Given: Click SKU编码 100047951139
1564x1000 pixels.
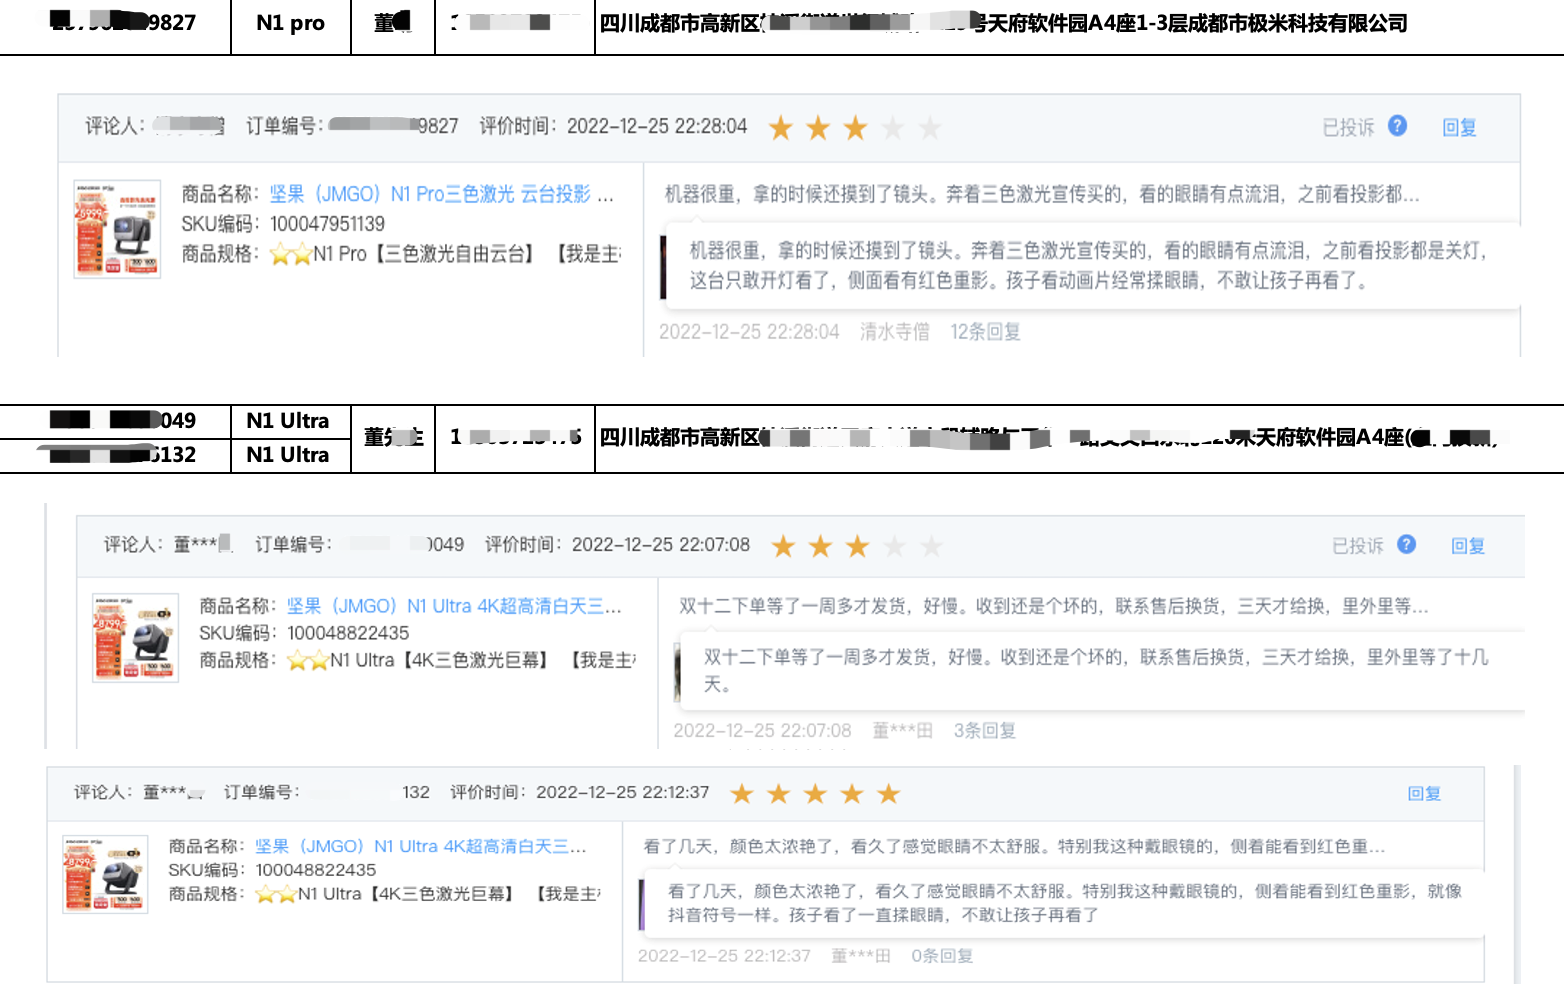Looking at the screenshot, I should tap(283, 224).
